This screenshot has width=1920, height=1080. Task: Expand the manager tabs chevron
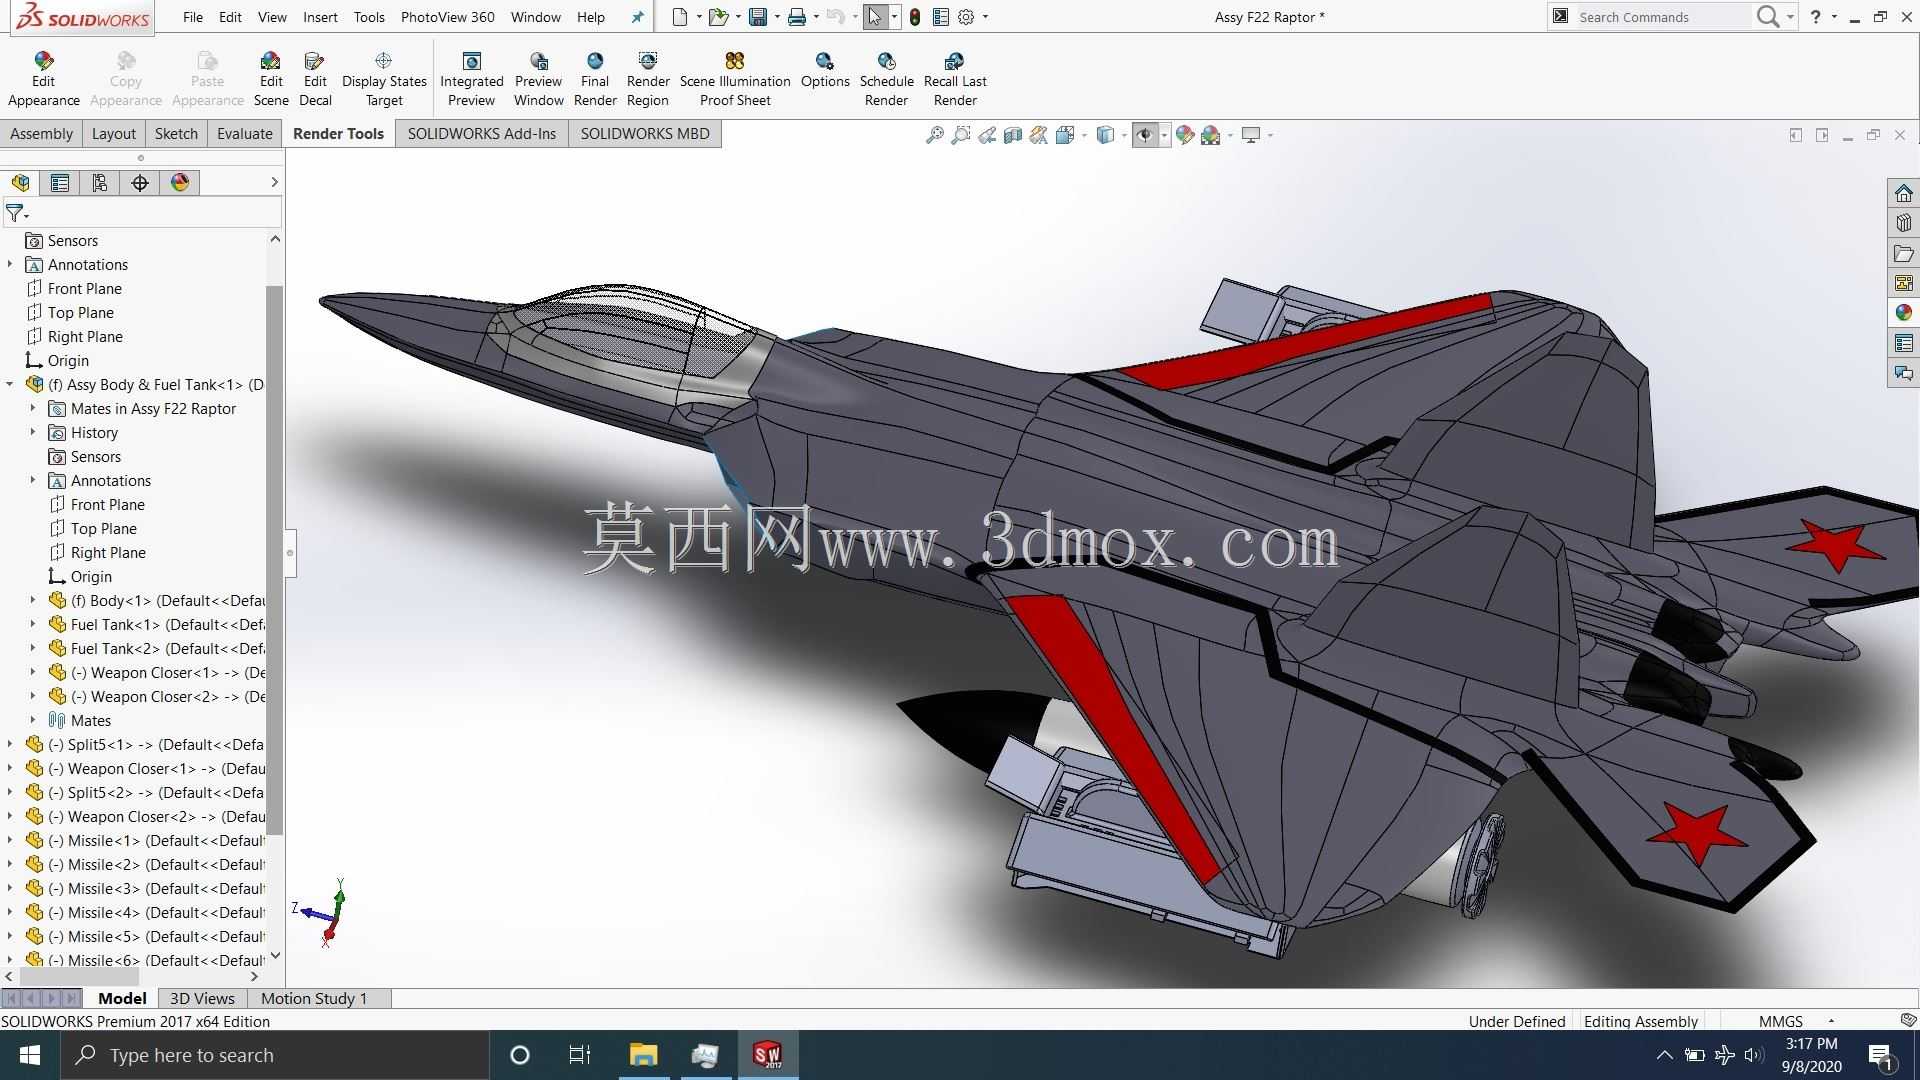point(274,182)
